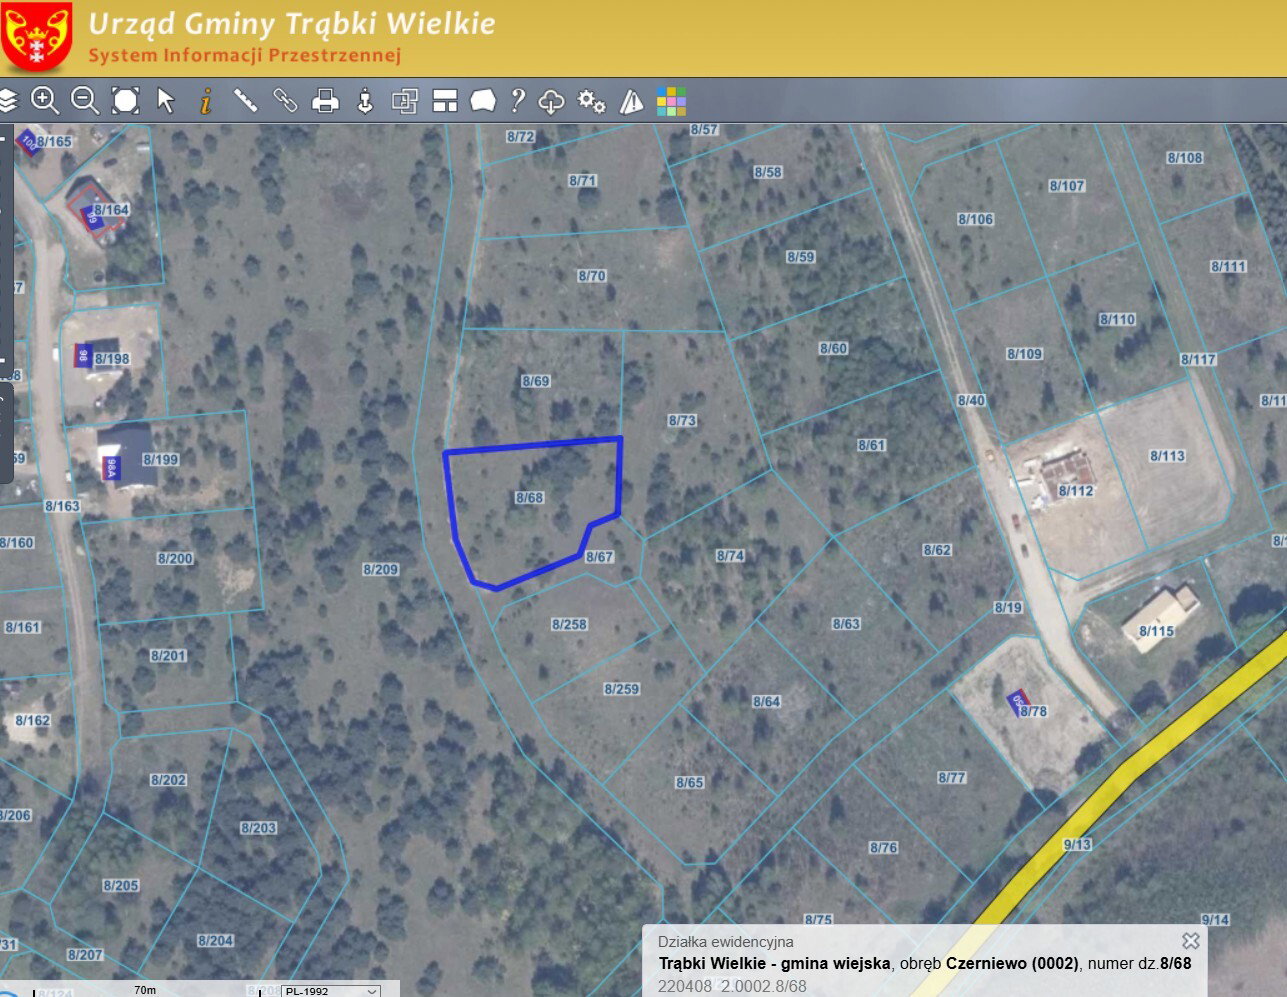Open the colored grid palette
The image size is (1287, 997).
[671, 101]
